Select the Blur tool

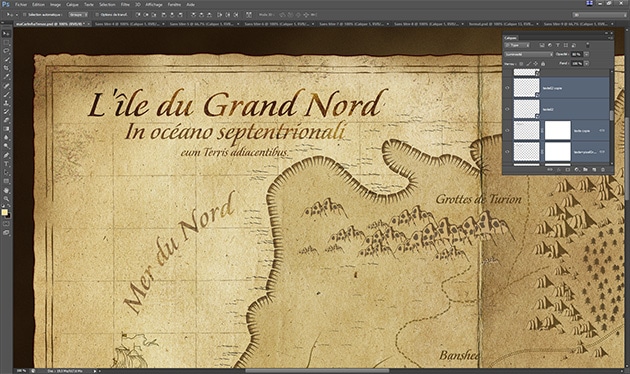coord(6,138)
